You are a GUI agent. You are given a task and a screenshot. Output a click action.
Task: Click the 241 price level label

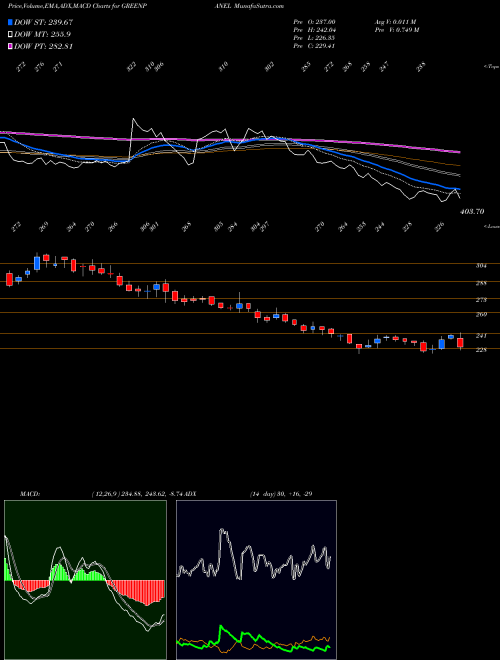(481, 335)
